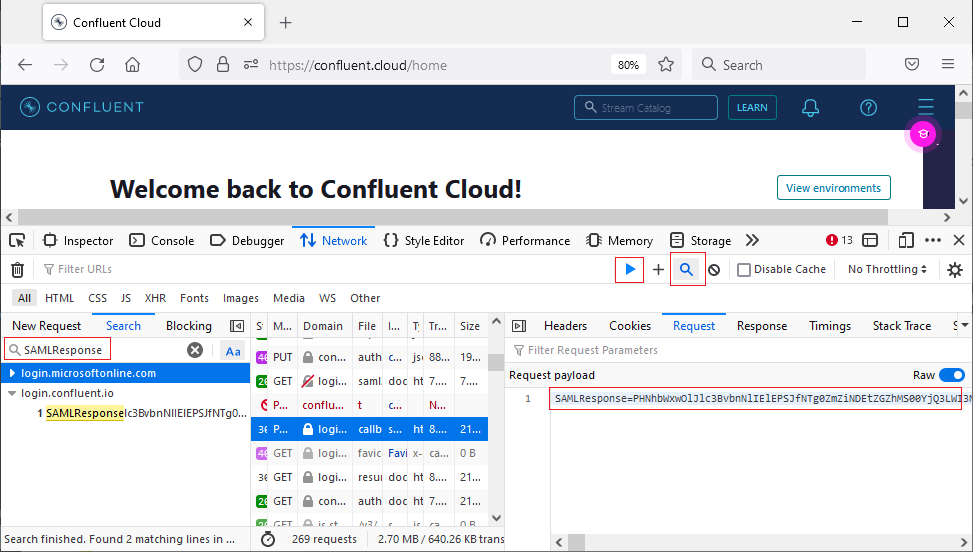This screenshot has width=973, height=552.
Task: Reload the page with the refresh icon
Action: coord(97,65)
